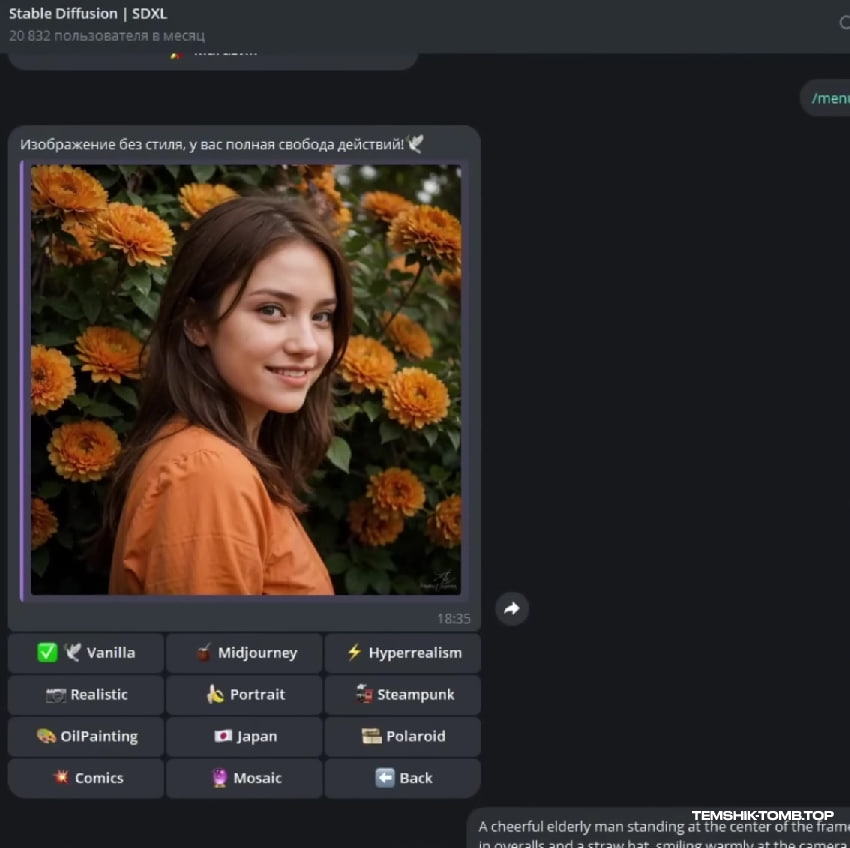Image resolution: width=850 pixels, height=848 pixels.
Task: Apply the Steampunk style
Action: (x=403, y=695)
